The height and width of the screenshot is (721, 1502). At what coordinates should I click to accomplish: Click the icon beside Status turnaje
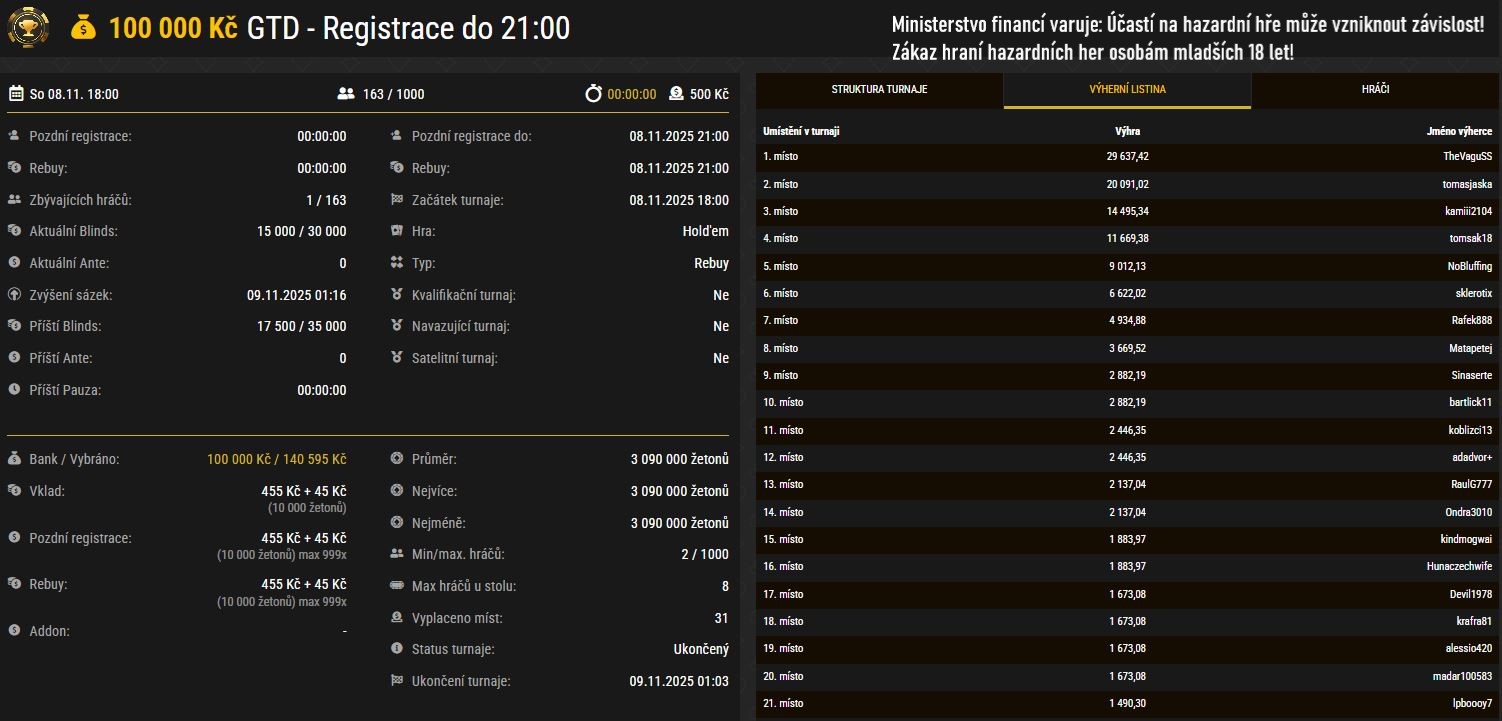tap(397, 649)
